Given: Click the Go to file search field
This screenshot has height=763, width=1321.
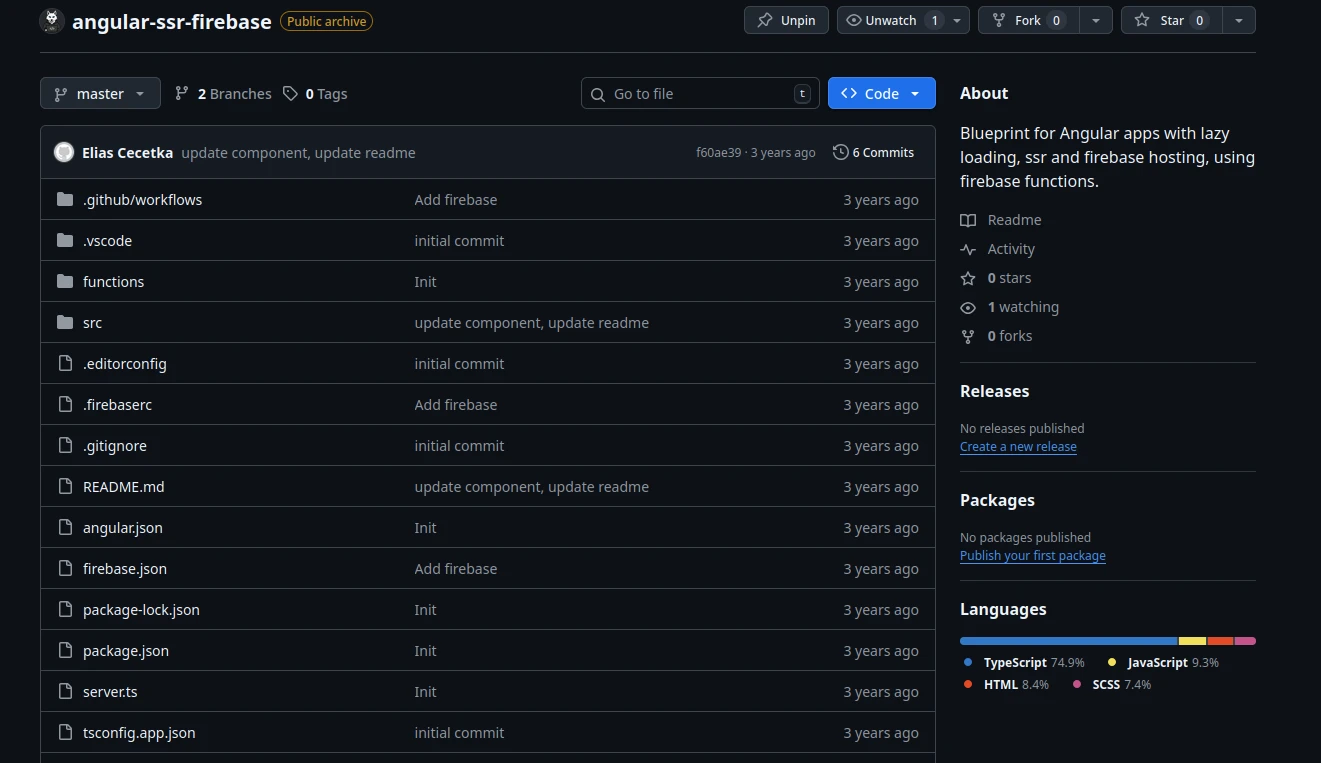Looking at the screenshot, I should coord(698,92).
